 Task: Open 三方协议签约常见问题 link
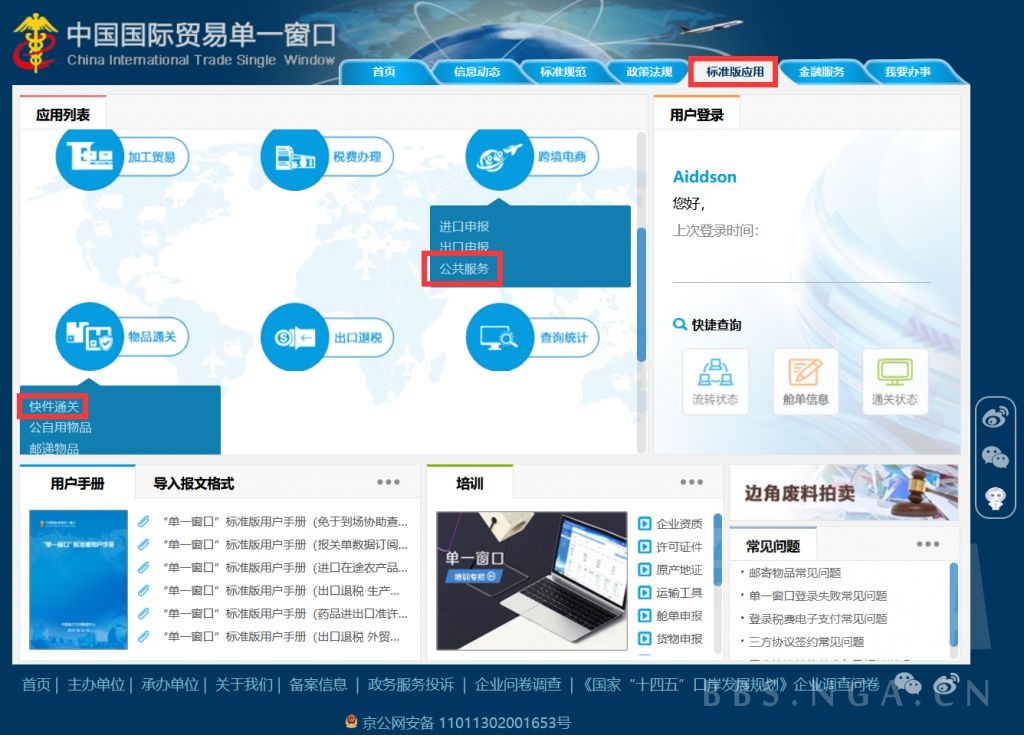pyautogui.click(x=806, y=642)
